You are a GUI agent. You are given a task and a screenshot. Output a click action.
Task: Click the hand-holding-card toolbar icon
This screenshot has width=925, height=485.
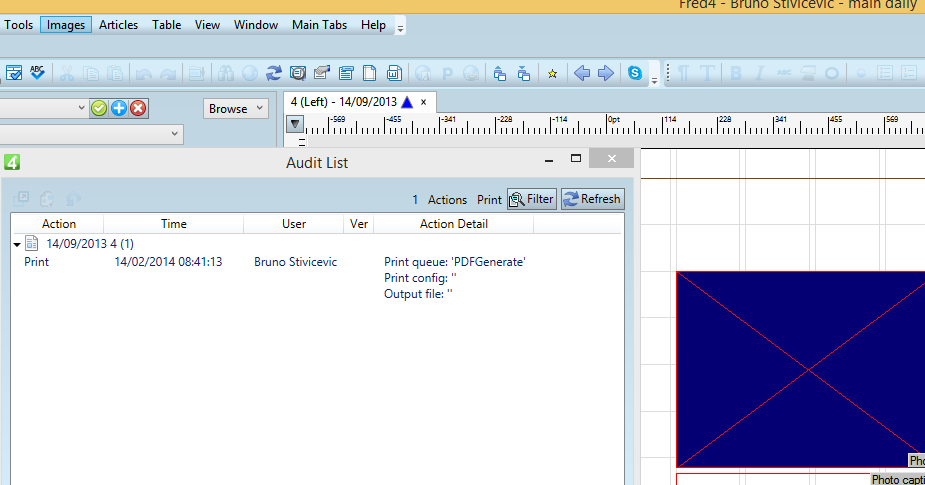322,73
